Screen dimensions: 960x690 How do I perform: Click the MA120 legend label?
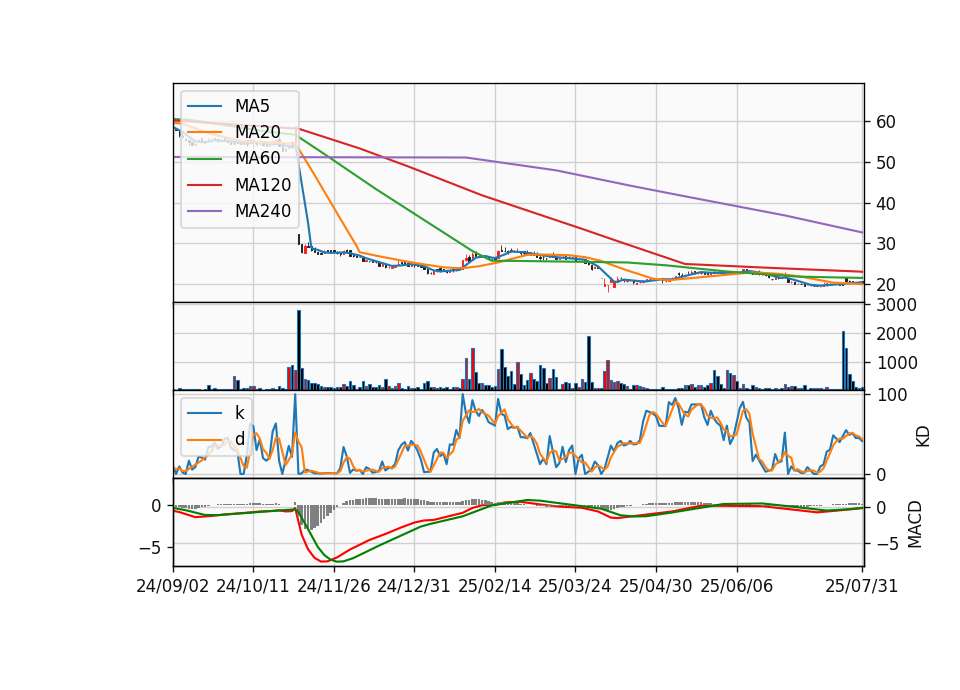(263, 185)
